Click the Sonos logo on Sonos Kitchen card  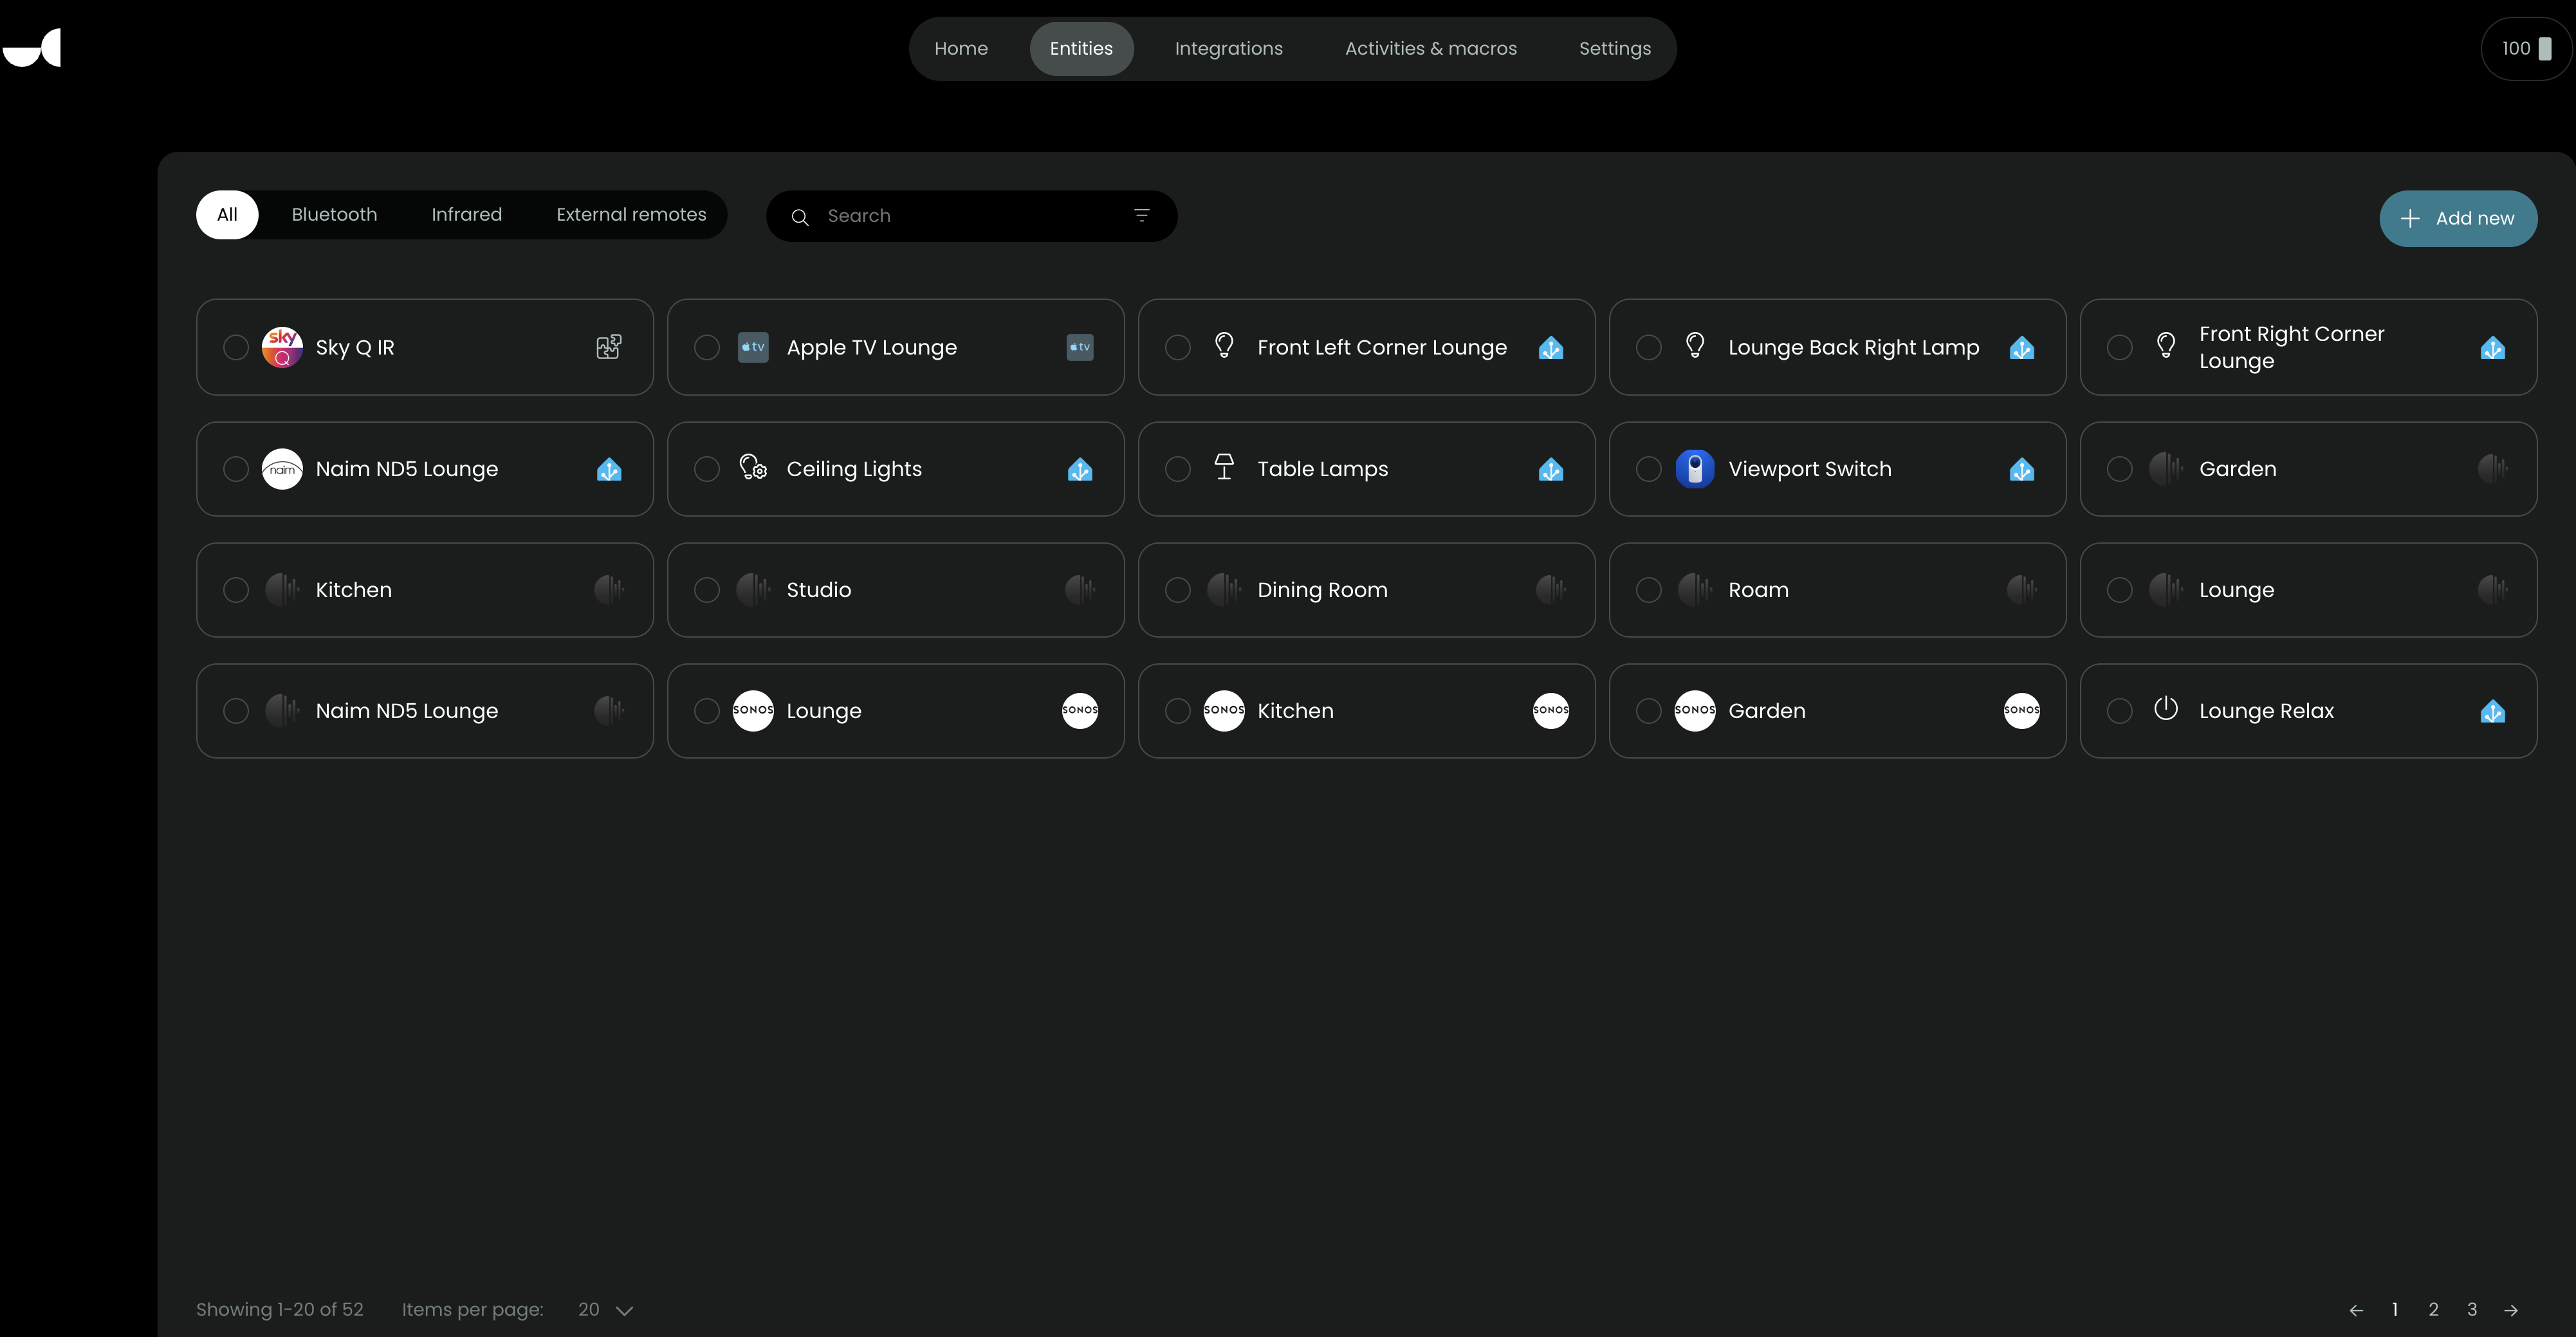coord(1223,711)
